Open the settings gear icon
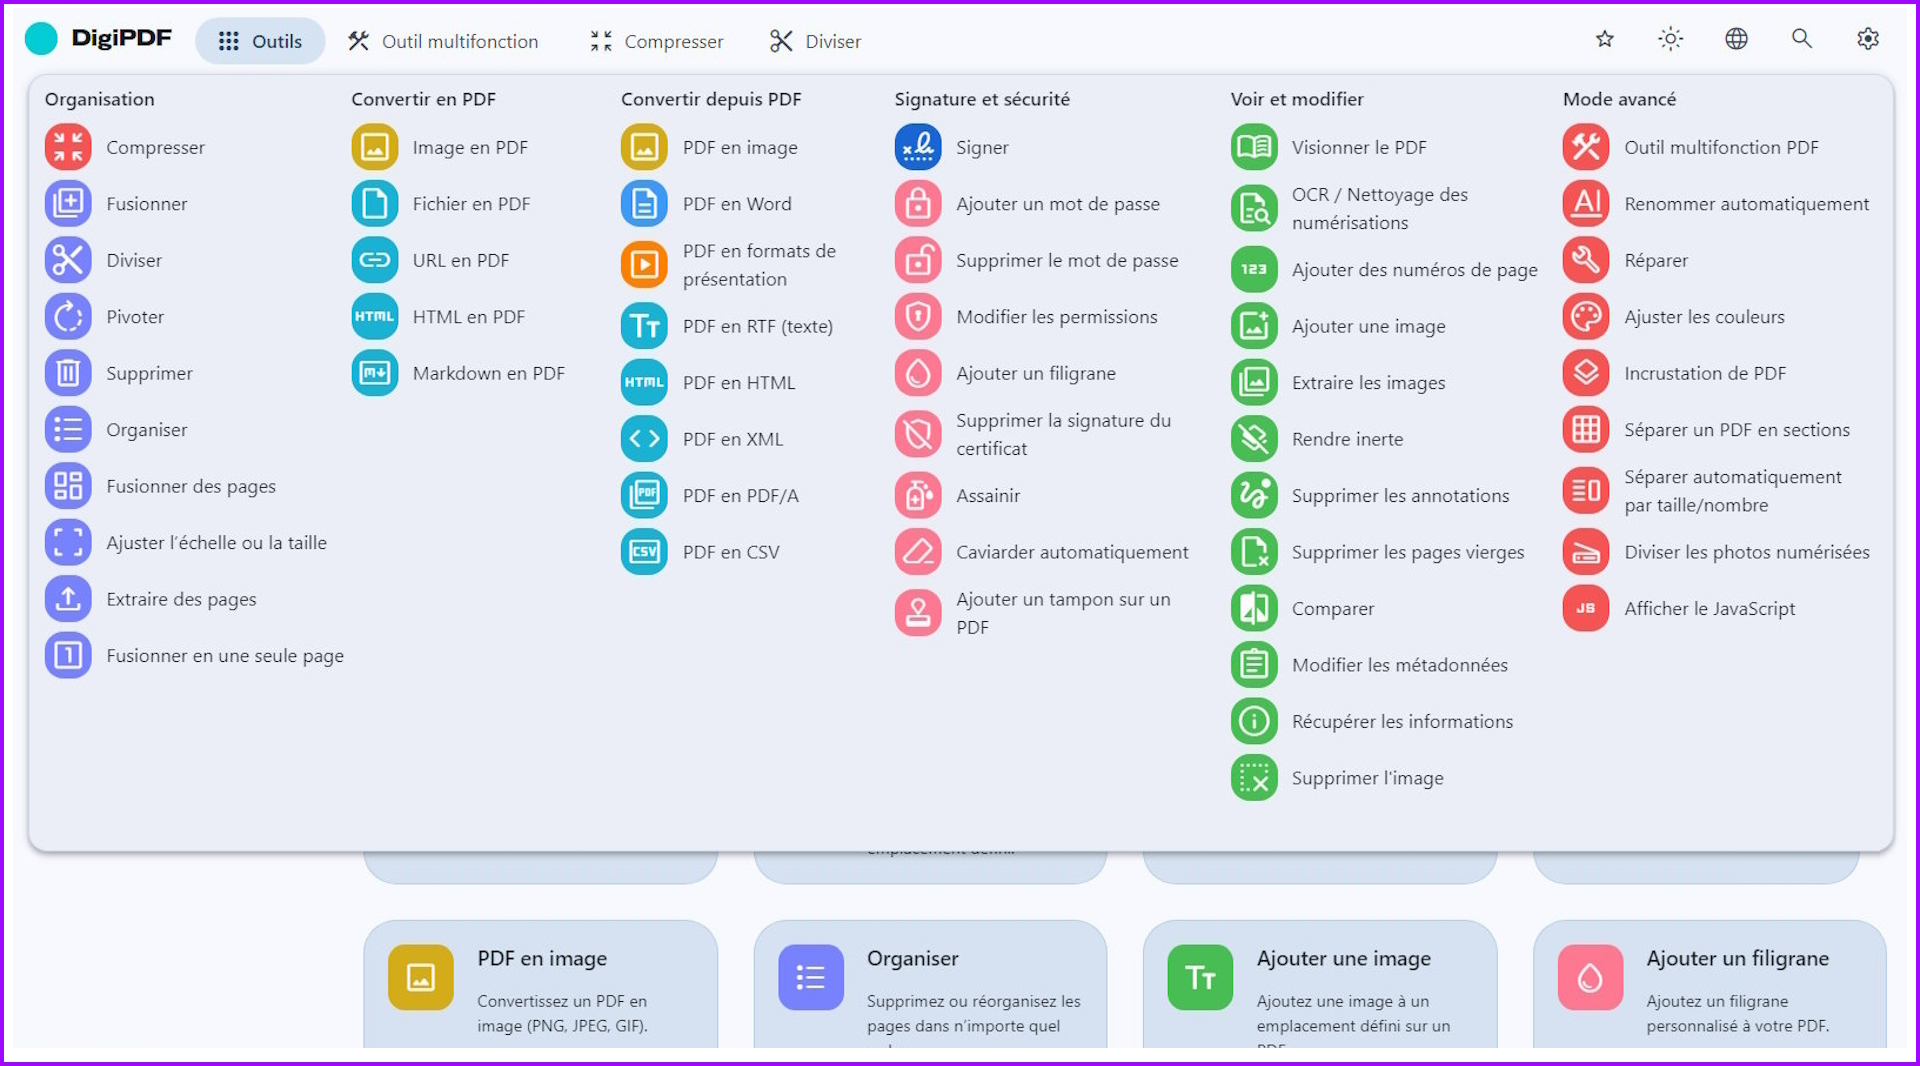 coord(1867,39)
